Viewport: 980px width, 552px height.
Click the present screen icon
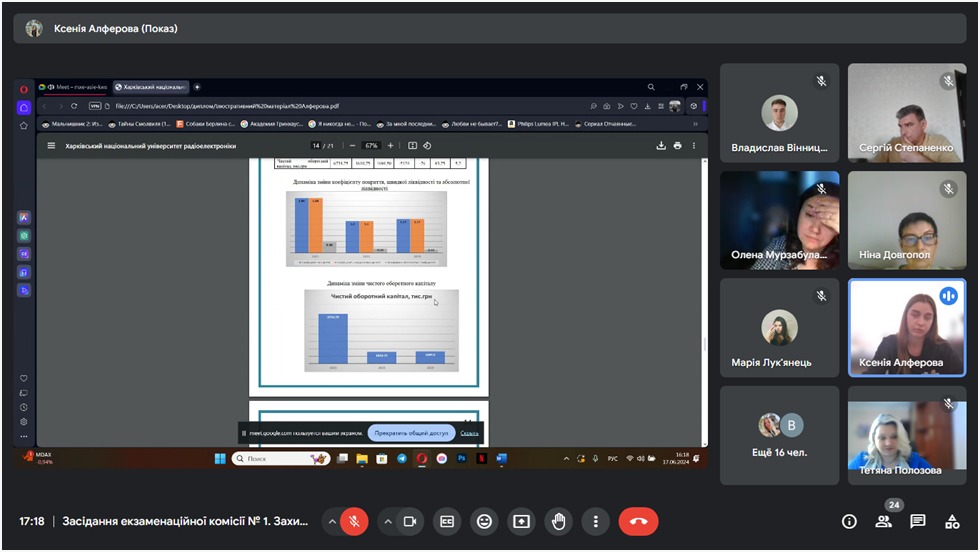tap(521, 521)
